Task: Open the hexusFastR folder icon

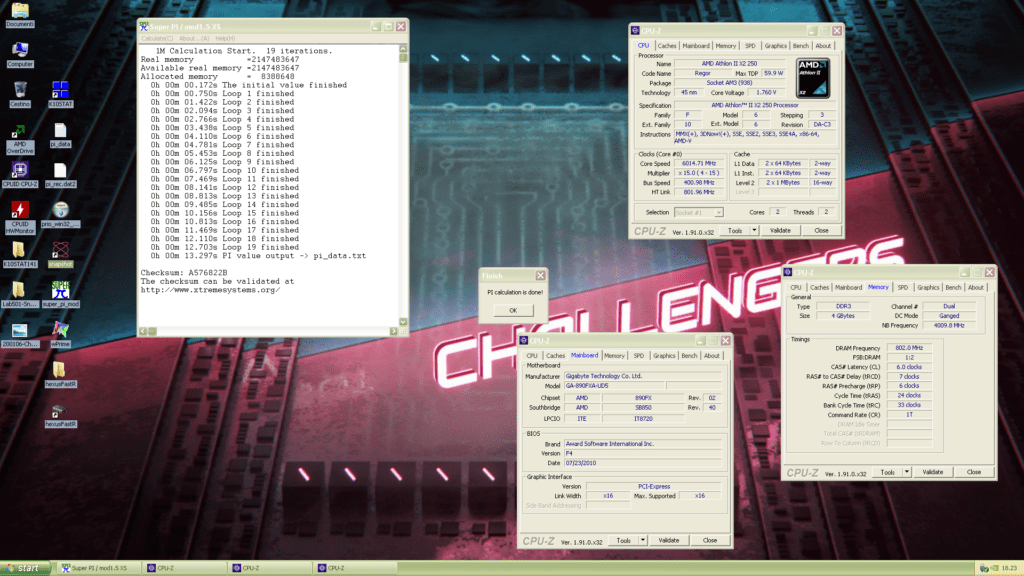Action: click(60, 375)
